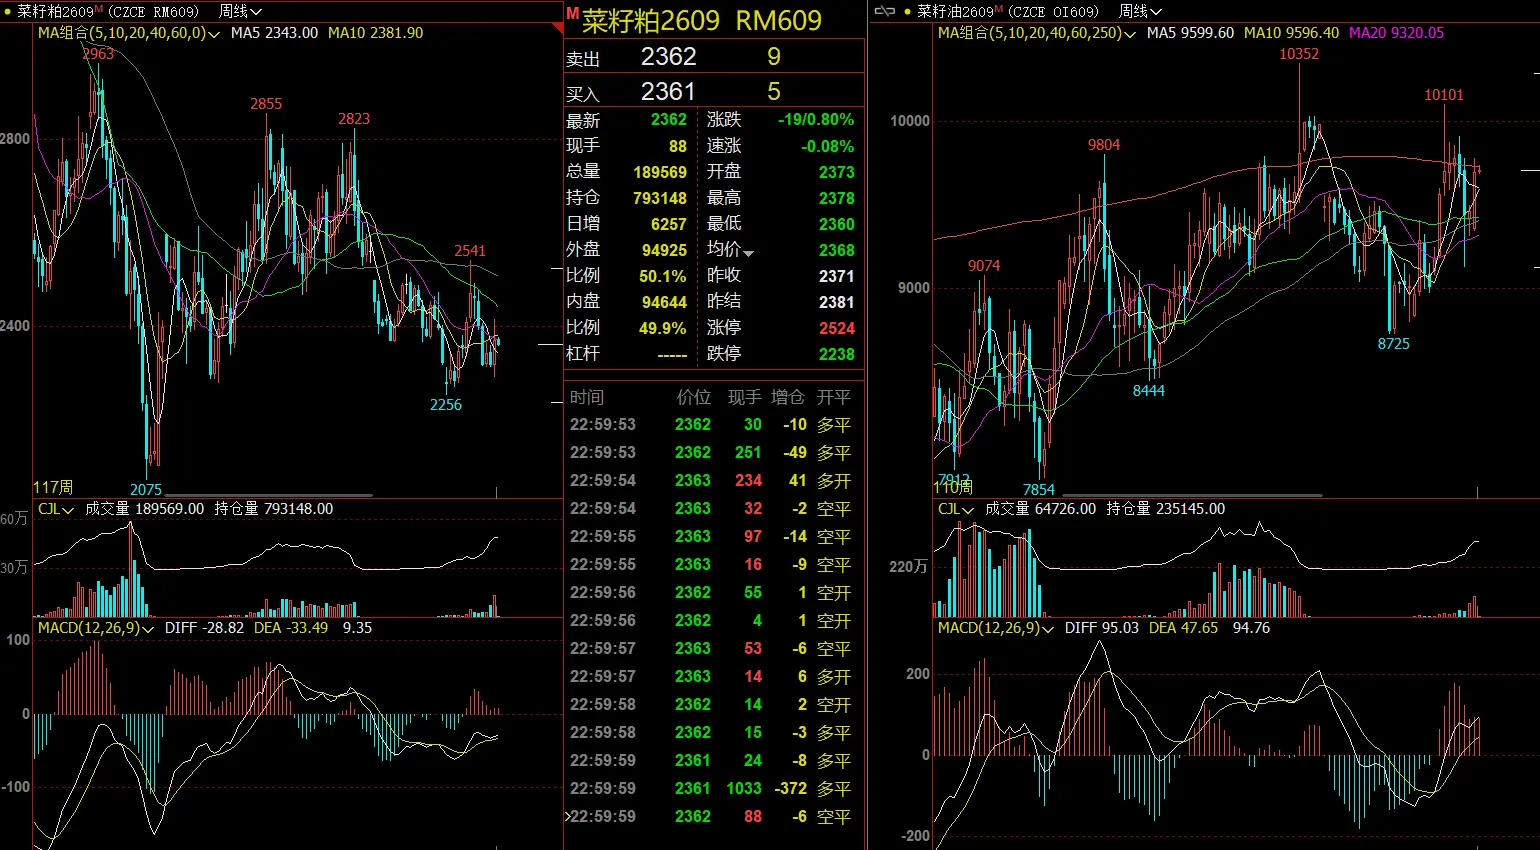Viewport: 1540px width, 850px height.
Task: Click the 开平 column header in tick list
Action: pos(833,397)
